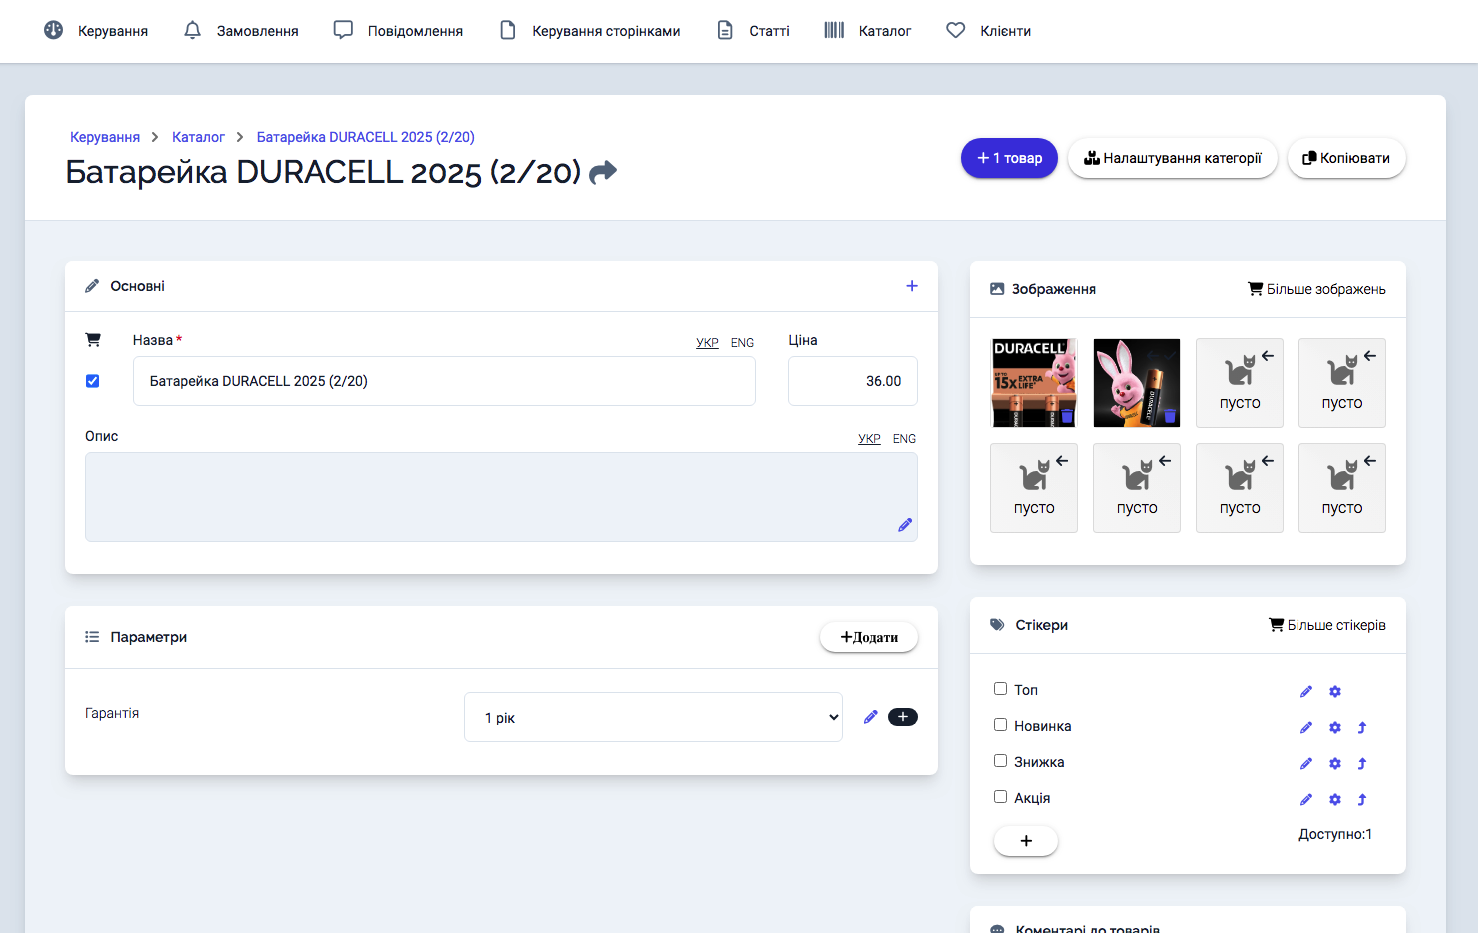
Task: Open the gear settings for the Знижка sticker
Action: 1335,764
